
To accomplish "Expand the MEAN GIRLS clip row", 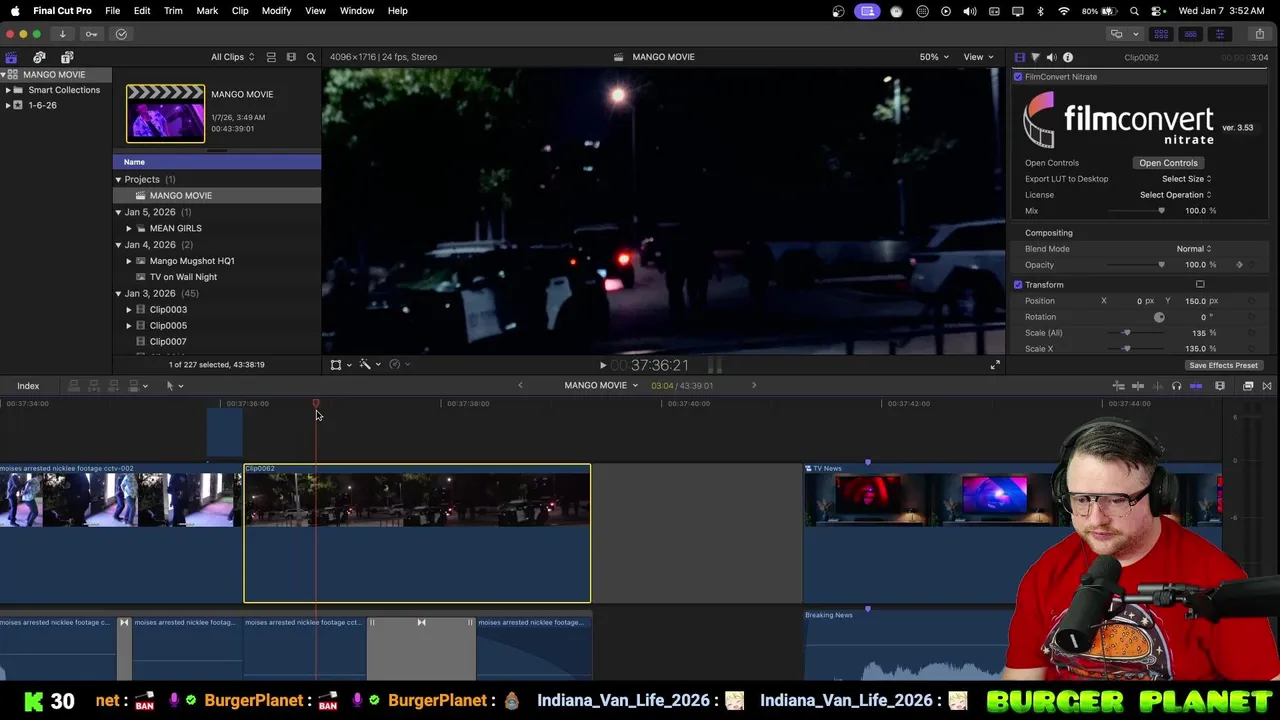I will click(129, 228).
